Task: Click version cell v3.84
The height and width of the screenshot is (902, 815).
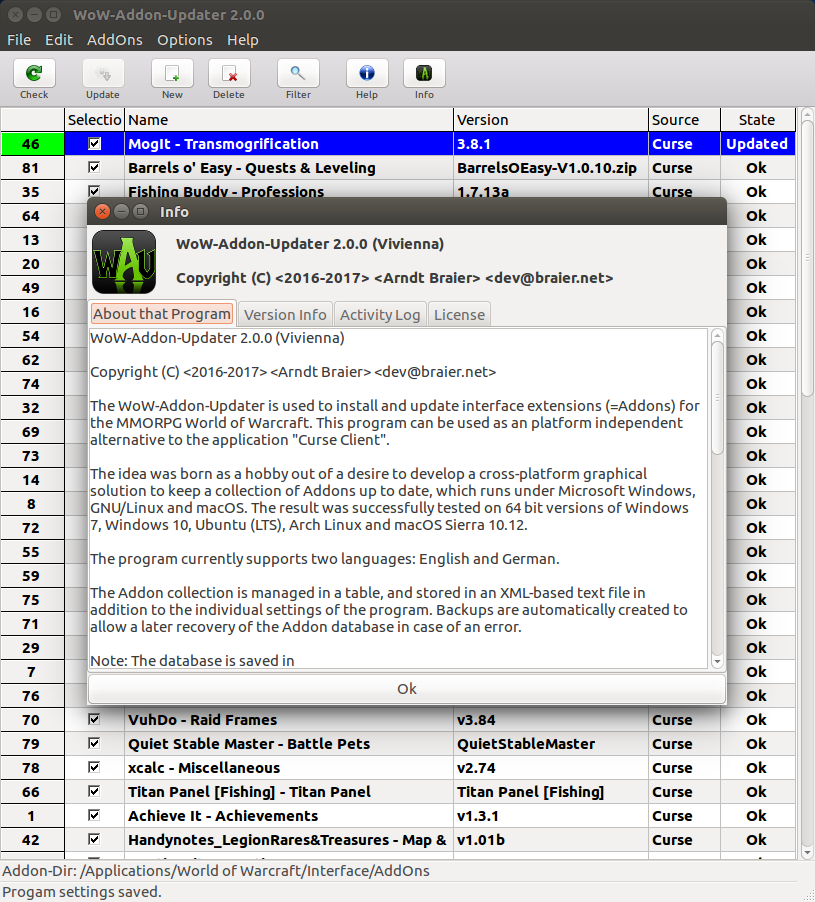Action: (550, 720)
